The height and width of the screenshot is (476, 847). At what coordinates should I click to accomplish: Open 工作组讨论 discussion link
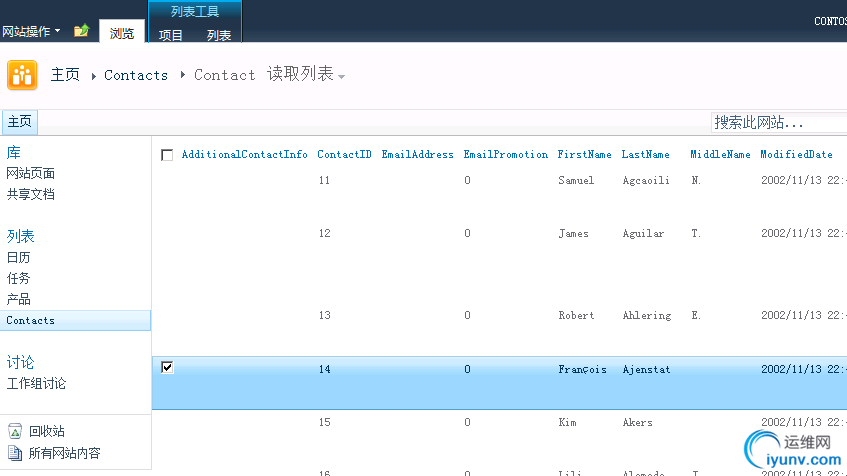pyautogui.click(x=36, y=384)
